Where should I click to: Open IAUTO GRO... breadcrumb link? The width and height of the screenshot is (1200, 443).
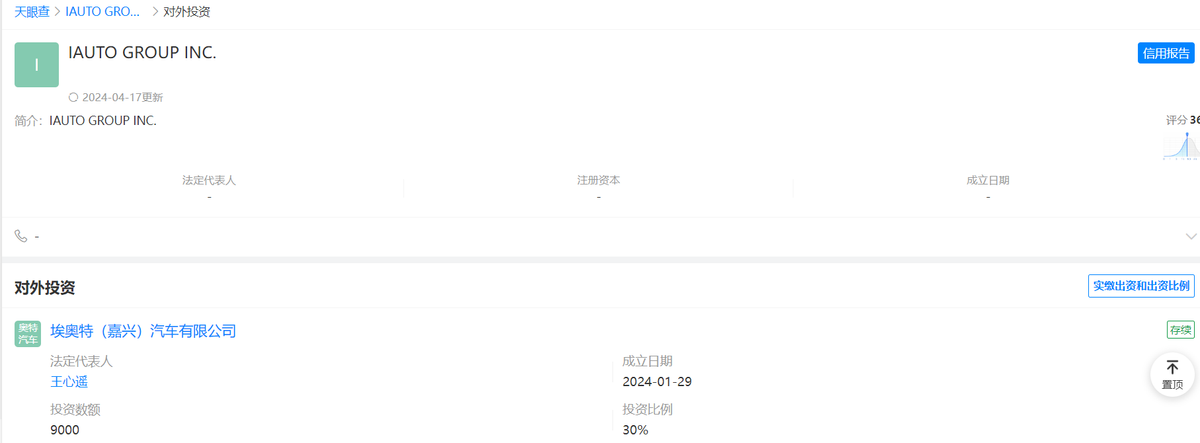(103, 12)
